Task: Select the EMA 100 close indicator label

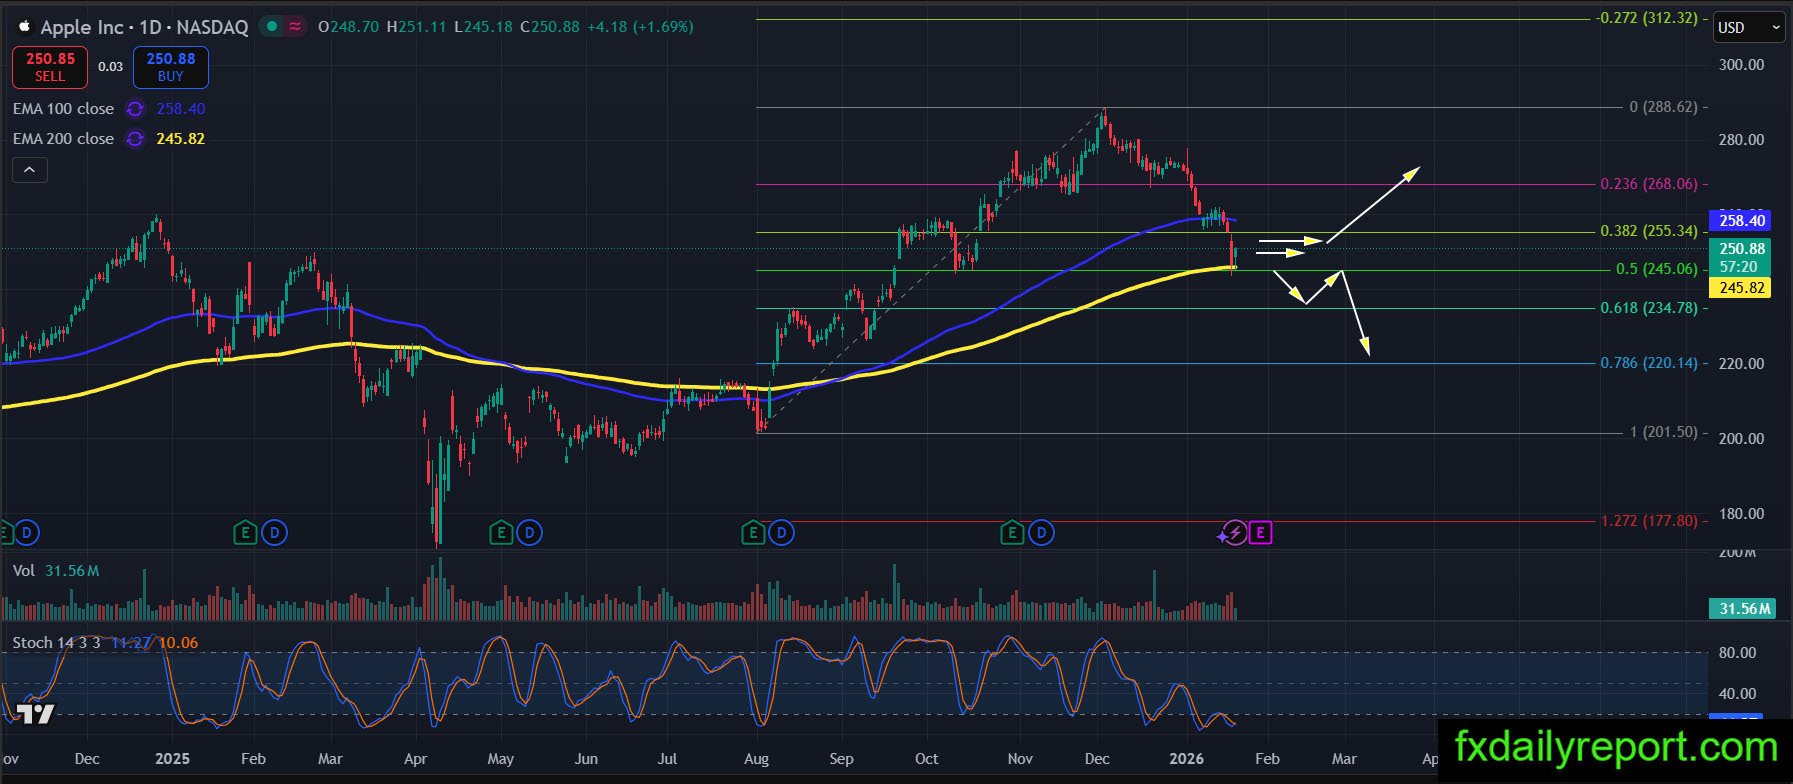Action: click(x=64, y=109)
